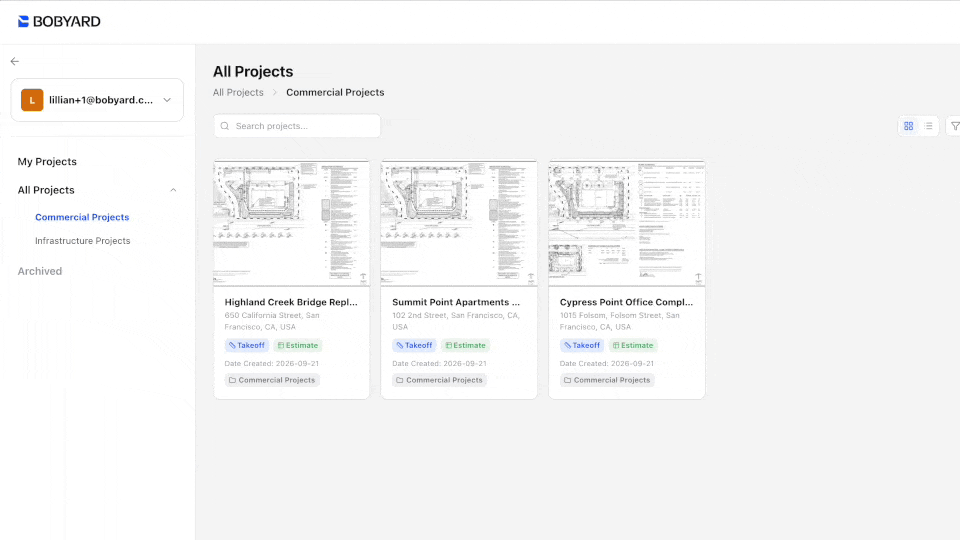Open the lillian+1@bobyard account dropdown
Image resolution: width=960 pixels, height=540 pixels.
click(x=97, y=100)
